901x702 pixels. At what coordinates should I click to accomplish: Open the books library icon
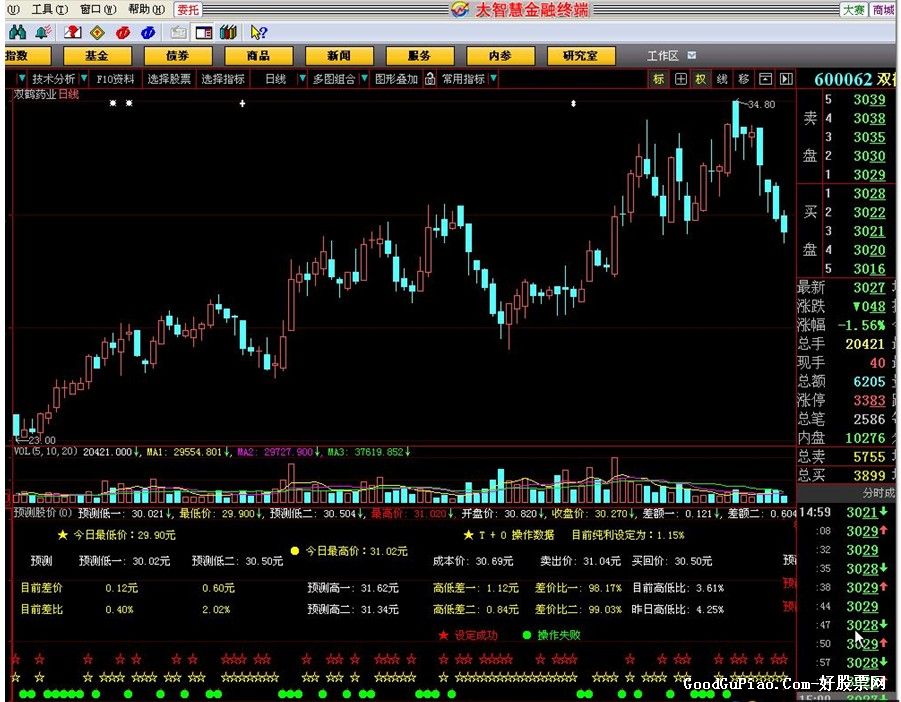tap(229, 32)
